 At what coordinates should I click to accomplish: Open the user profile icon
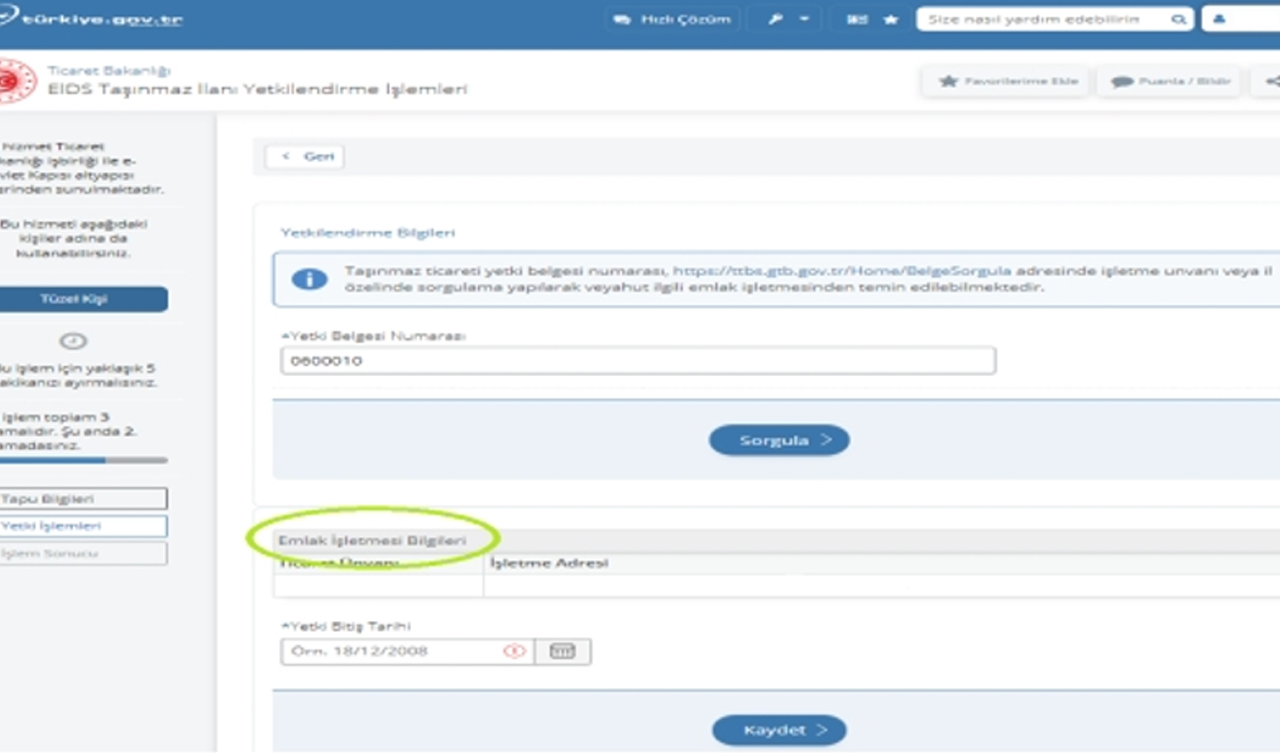click(1219, 20)
